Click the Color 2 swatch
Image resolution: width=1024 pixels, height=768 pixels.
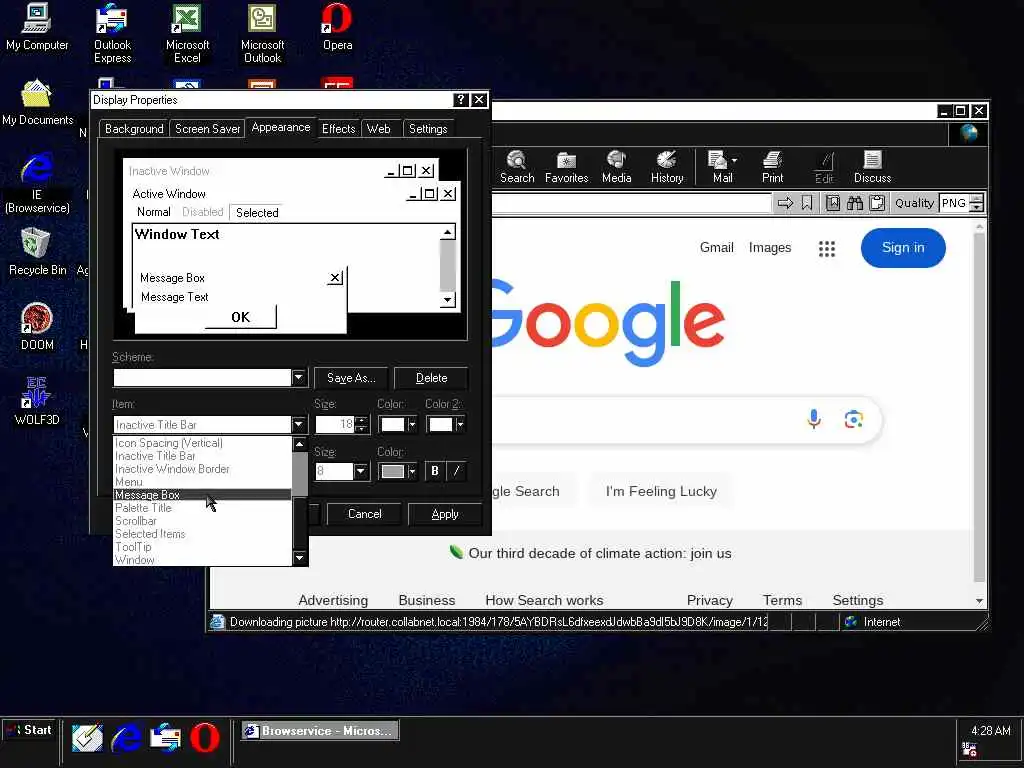[441, 424]
